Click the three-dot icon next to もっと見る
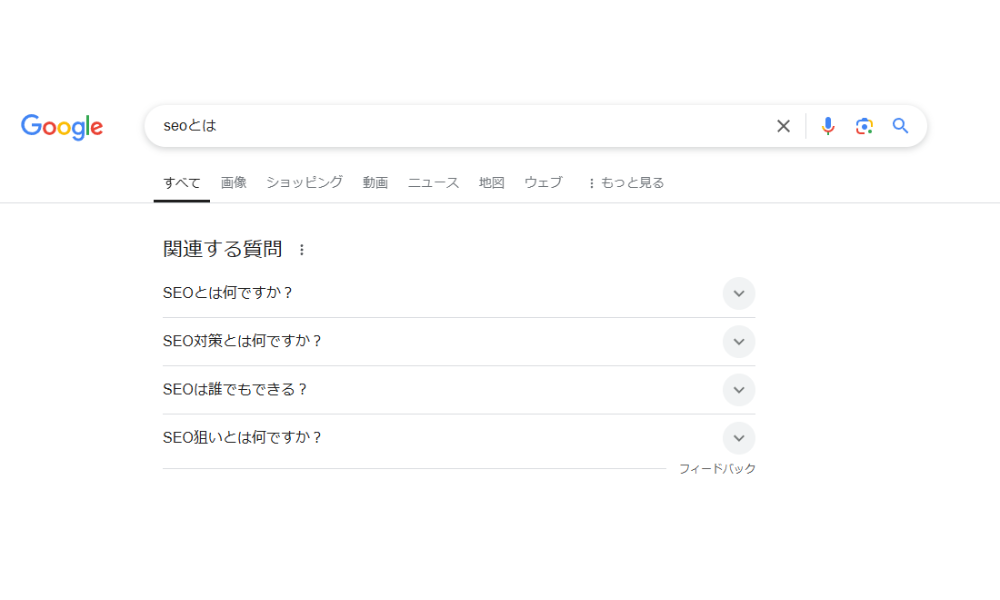 click(592, 182)
